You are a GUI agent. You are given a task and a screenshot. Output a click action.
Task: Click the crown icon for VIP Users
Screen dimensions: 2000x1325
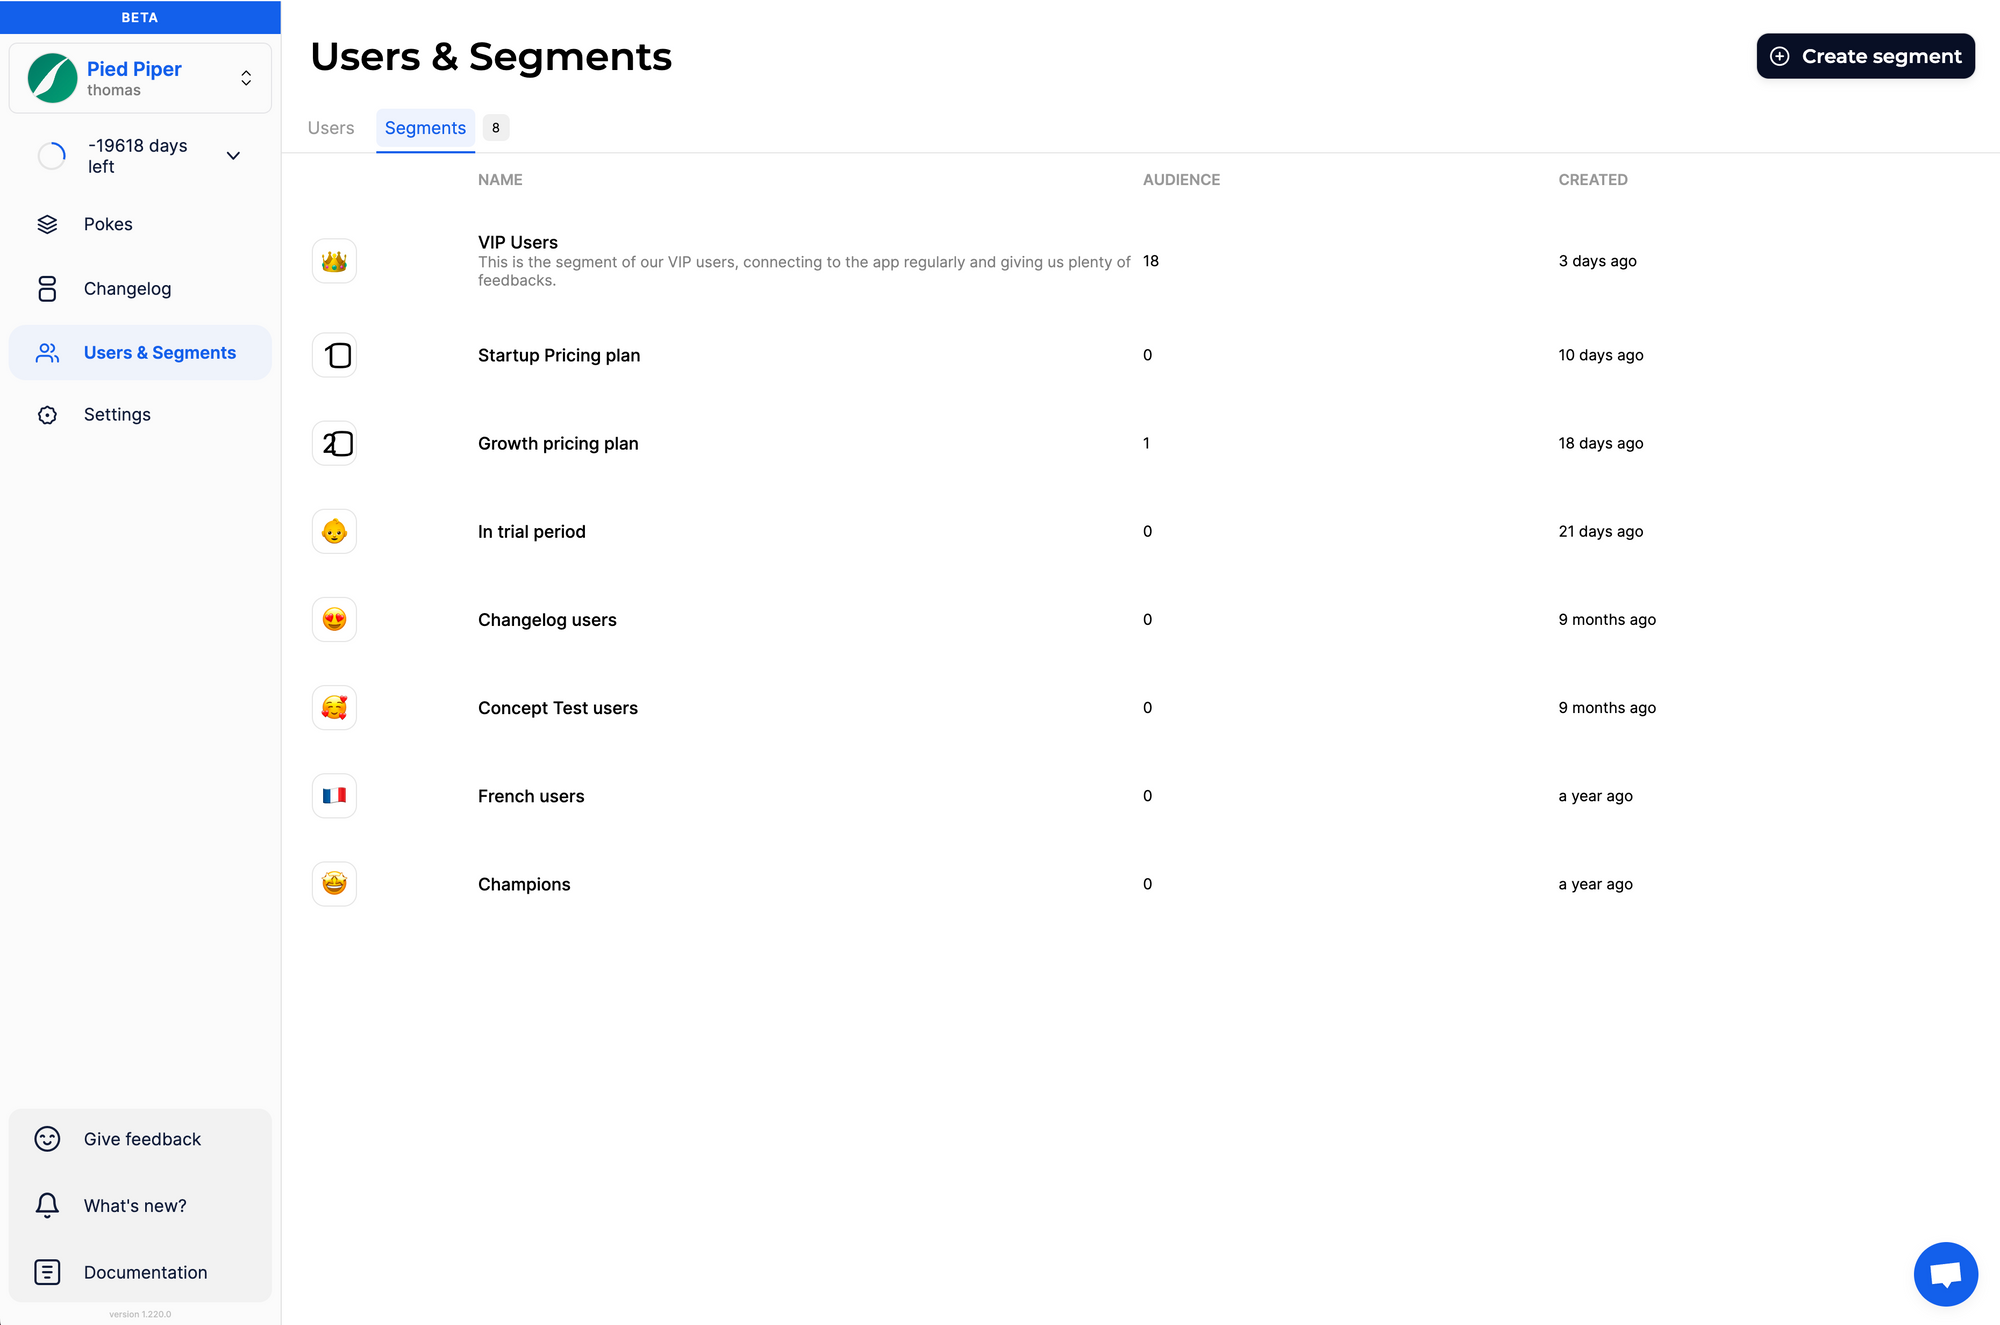click(x=334, y=261)
